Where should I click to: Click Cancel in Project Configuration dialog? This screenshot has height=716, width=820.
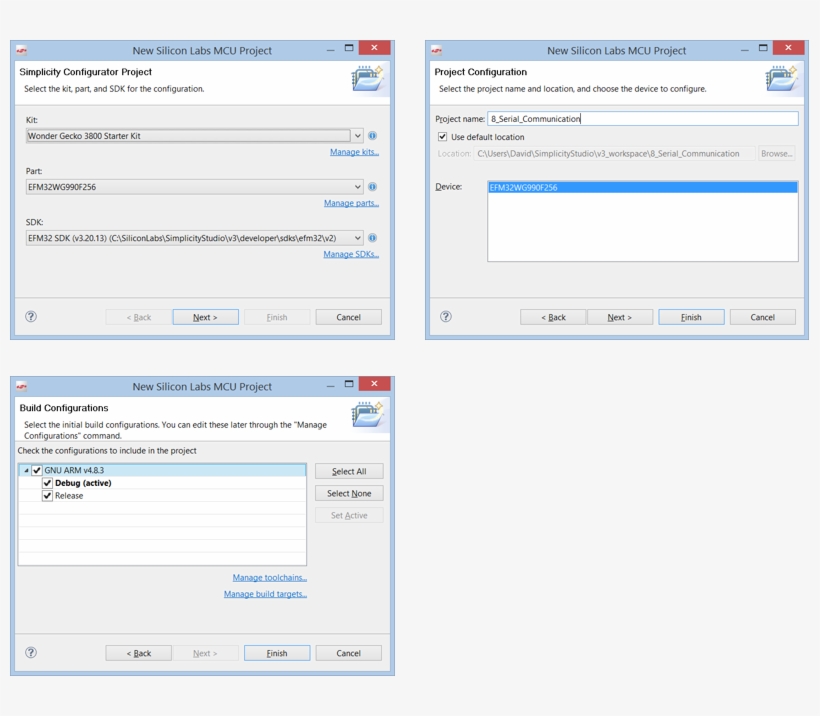(762, 317)
